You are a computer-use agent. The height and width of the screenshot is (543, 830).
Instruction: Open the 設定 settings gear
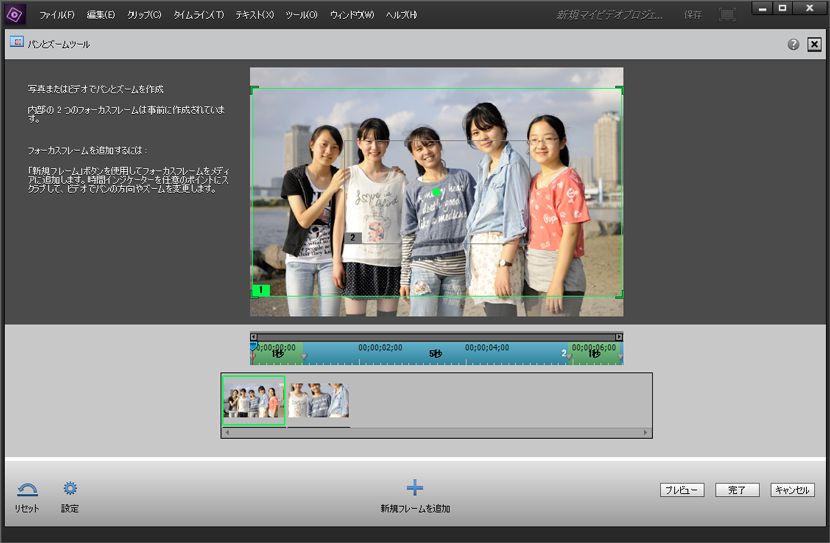(x=70, y=488)
